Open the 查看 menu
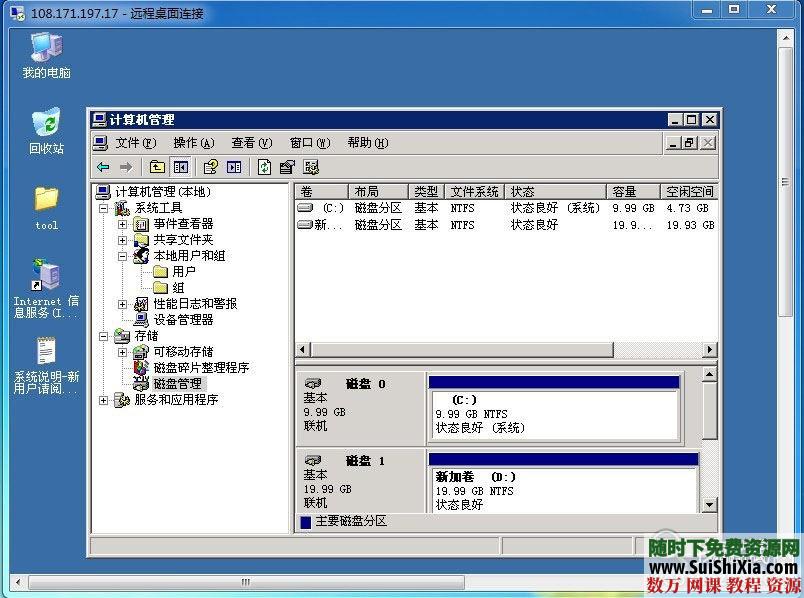 point(248,143)
